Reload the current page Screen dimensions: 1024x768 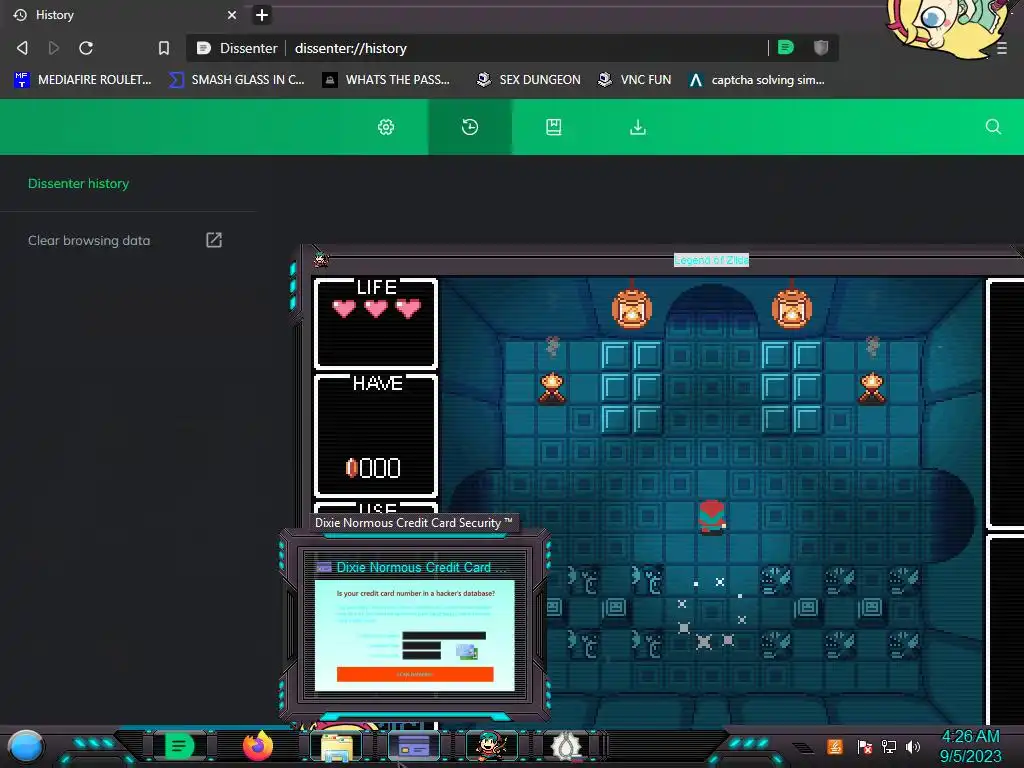pos(86,48)
